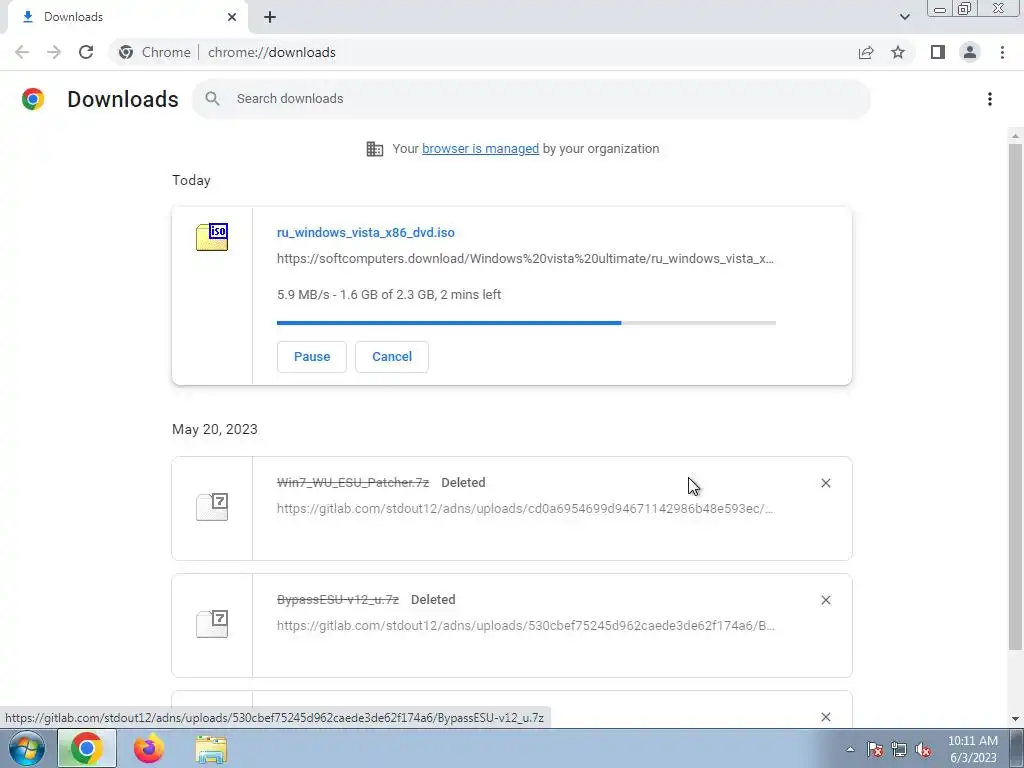Remove Win7_WU_ESU_Patcher.7z from list
1024x768 pixels.
tap(825, 483)
